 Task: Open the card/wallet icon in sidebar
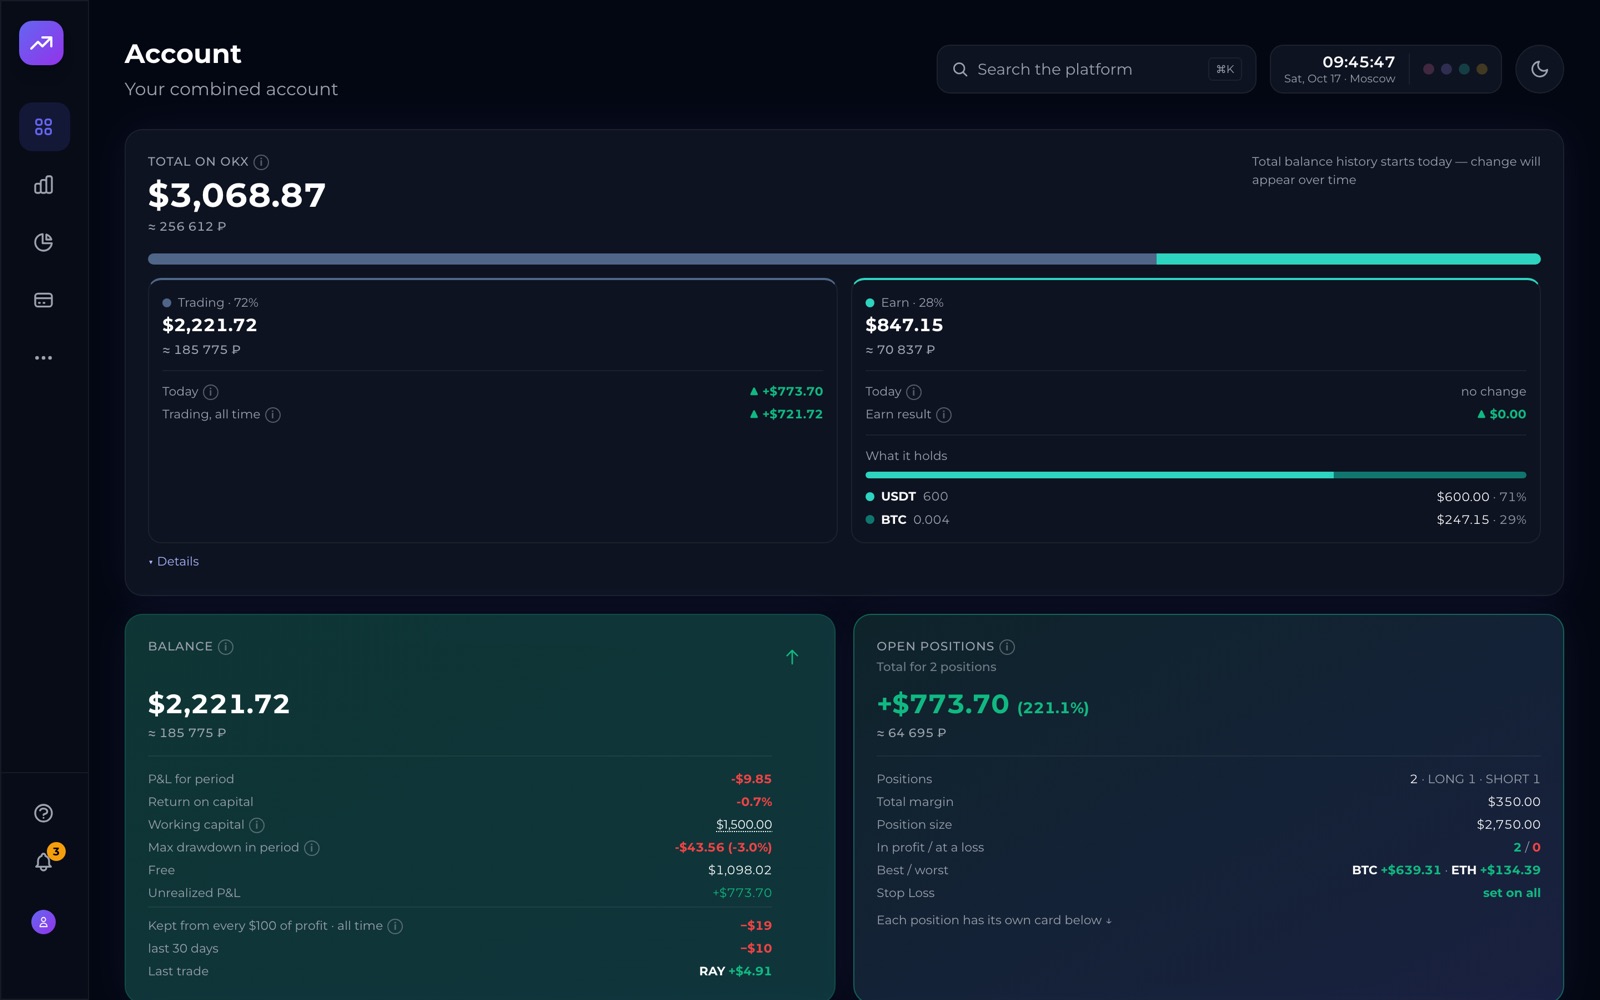[44, 300]
